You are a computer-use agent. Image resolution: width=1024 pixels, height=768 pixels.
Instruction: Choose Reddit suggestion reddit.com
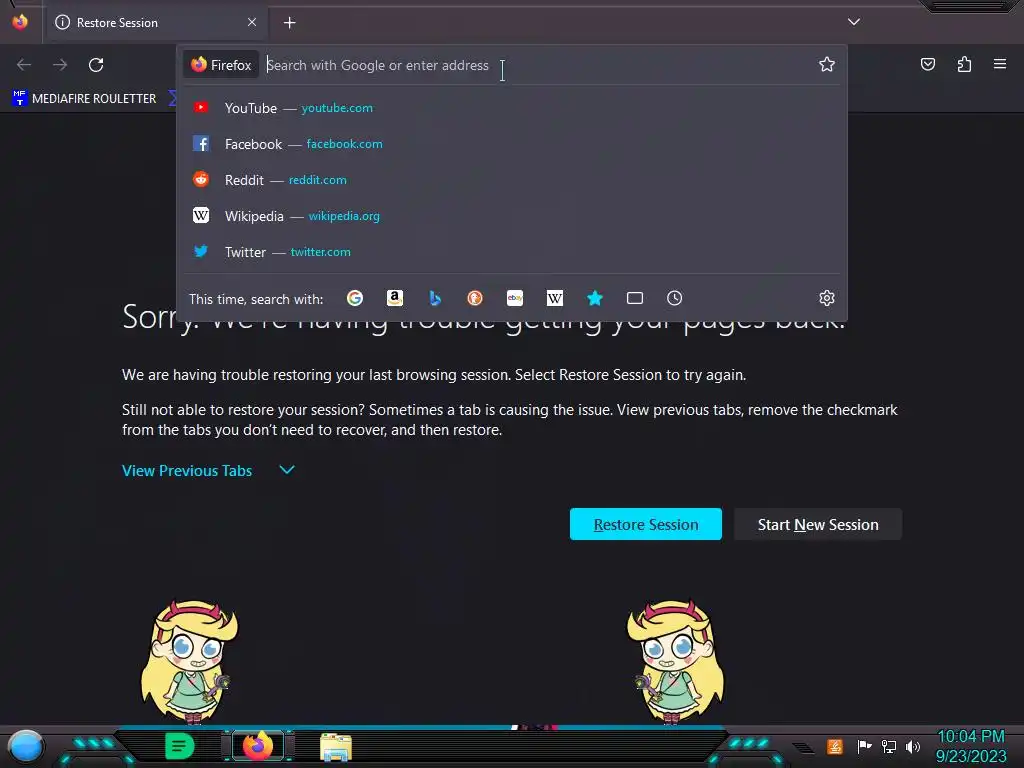pos(511,180)
